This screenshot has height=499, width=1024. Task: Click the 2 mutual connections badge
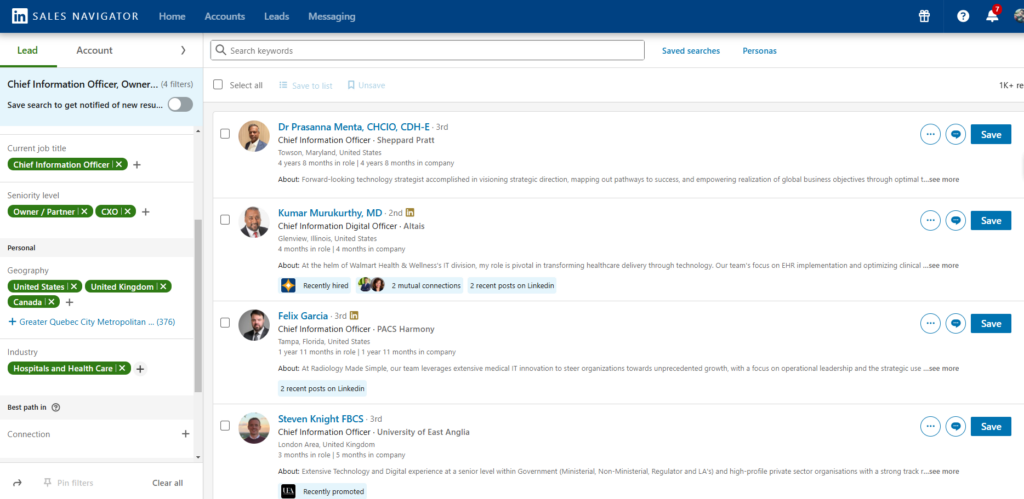409,285
